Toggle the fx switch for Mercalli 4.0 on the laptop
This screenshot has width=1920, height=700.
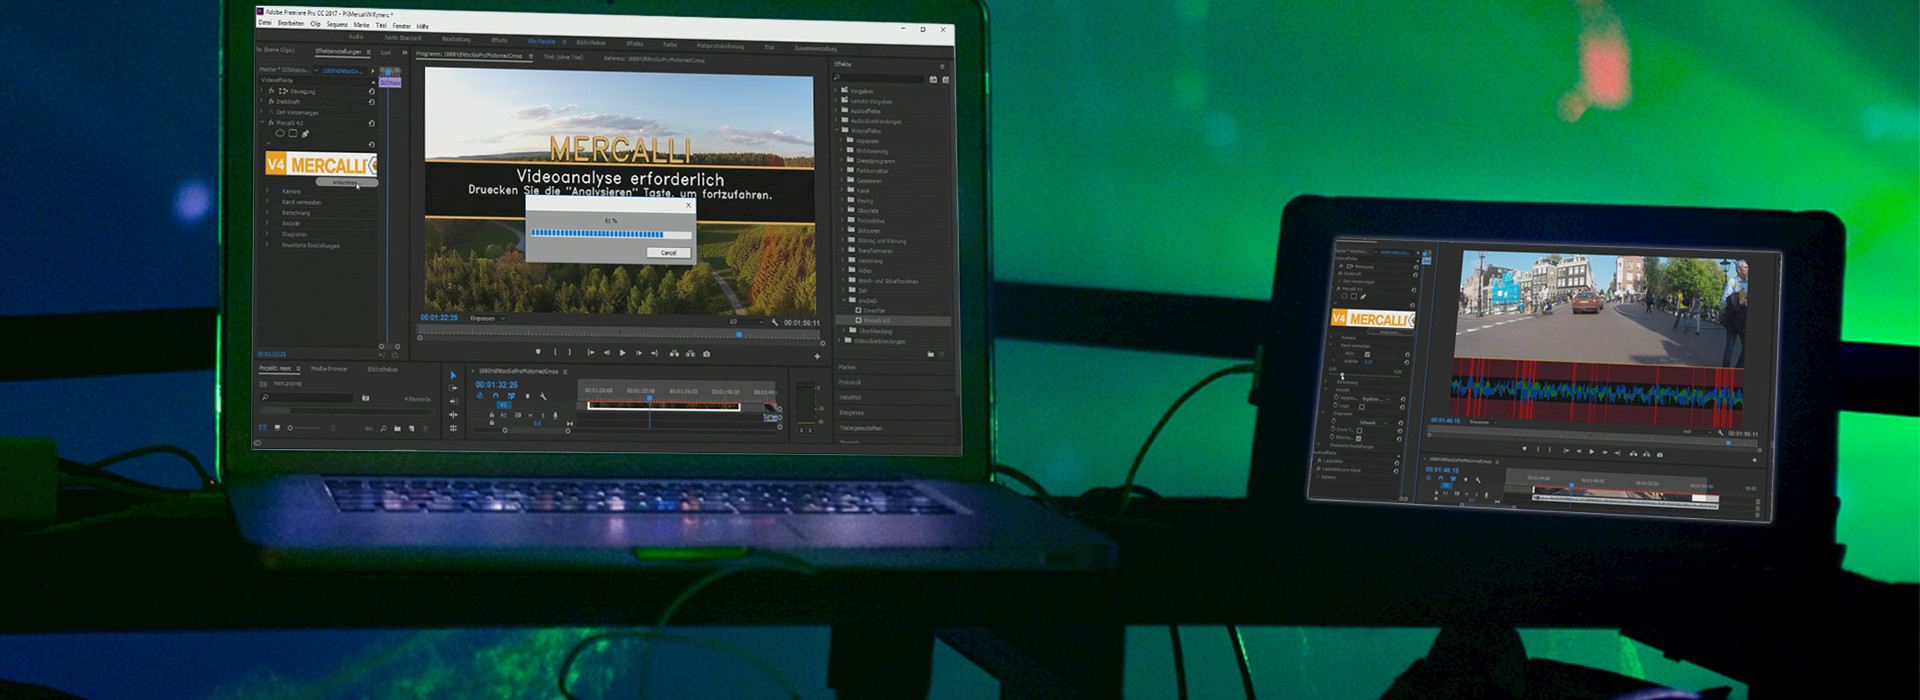coord(271,123)
